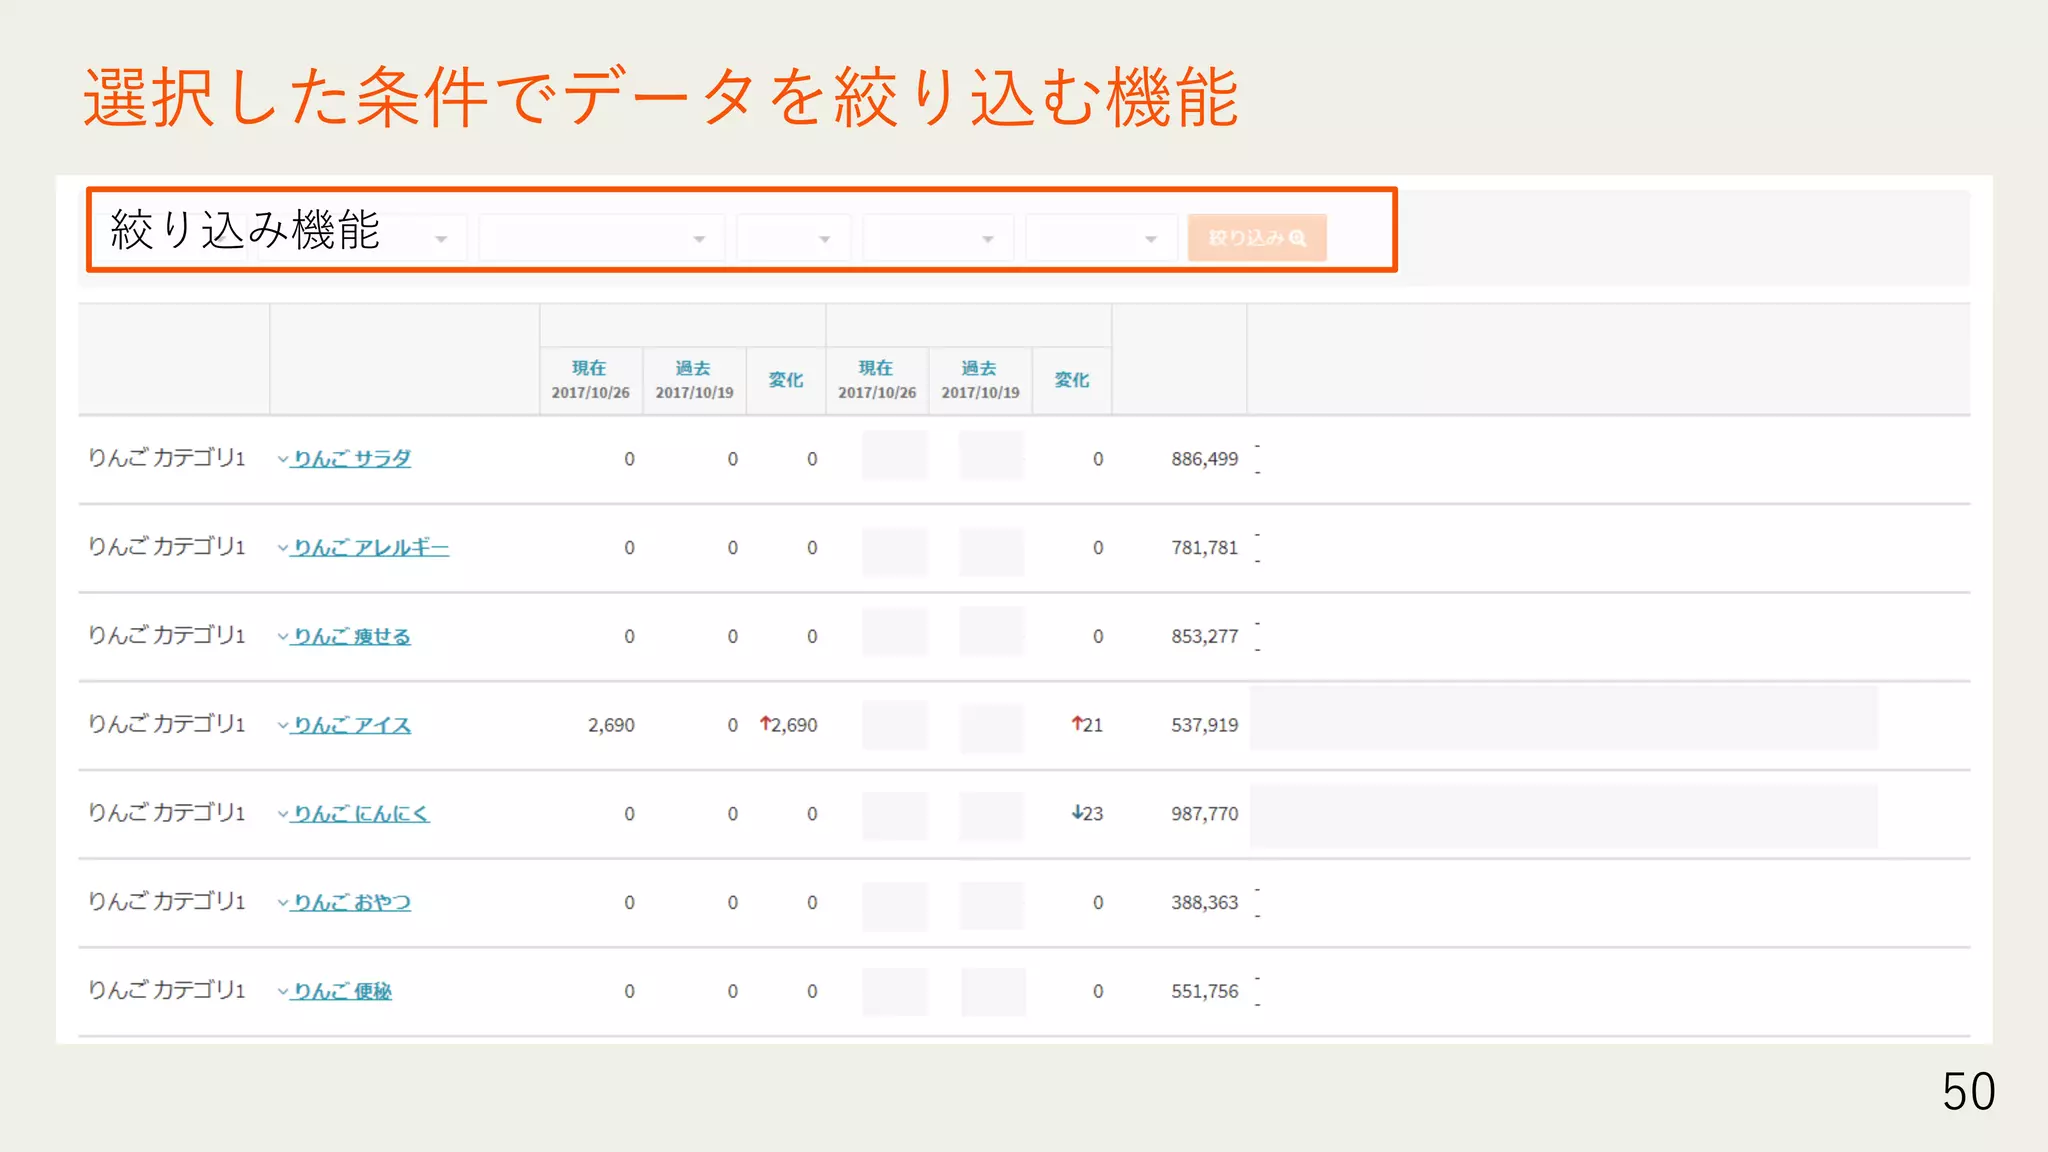Expand chevron beside りんご 痩せる
The image size is (2048, 1152).
coord(283,637)
